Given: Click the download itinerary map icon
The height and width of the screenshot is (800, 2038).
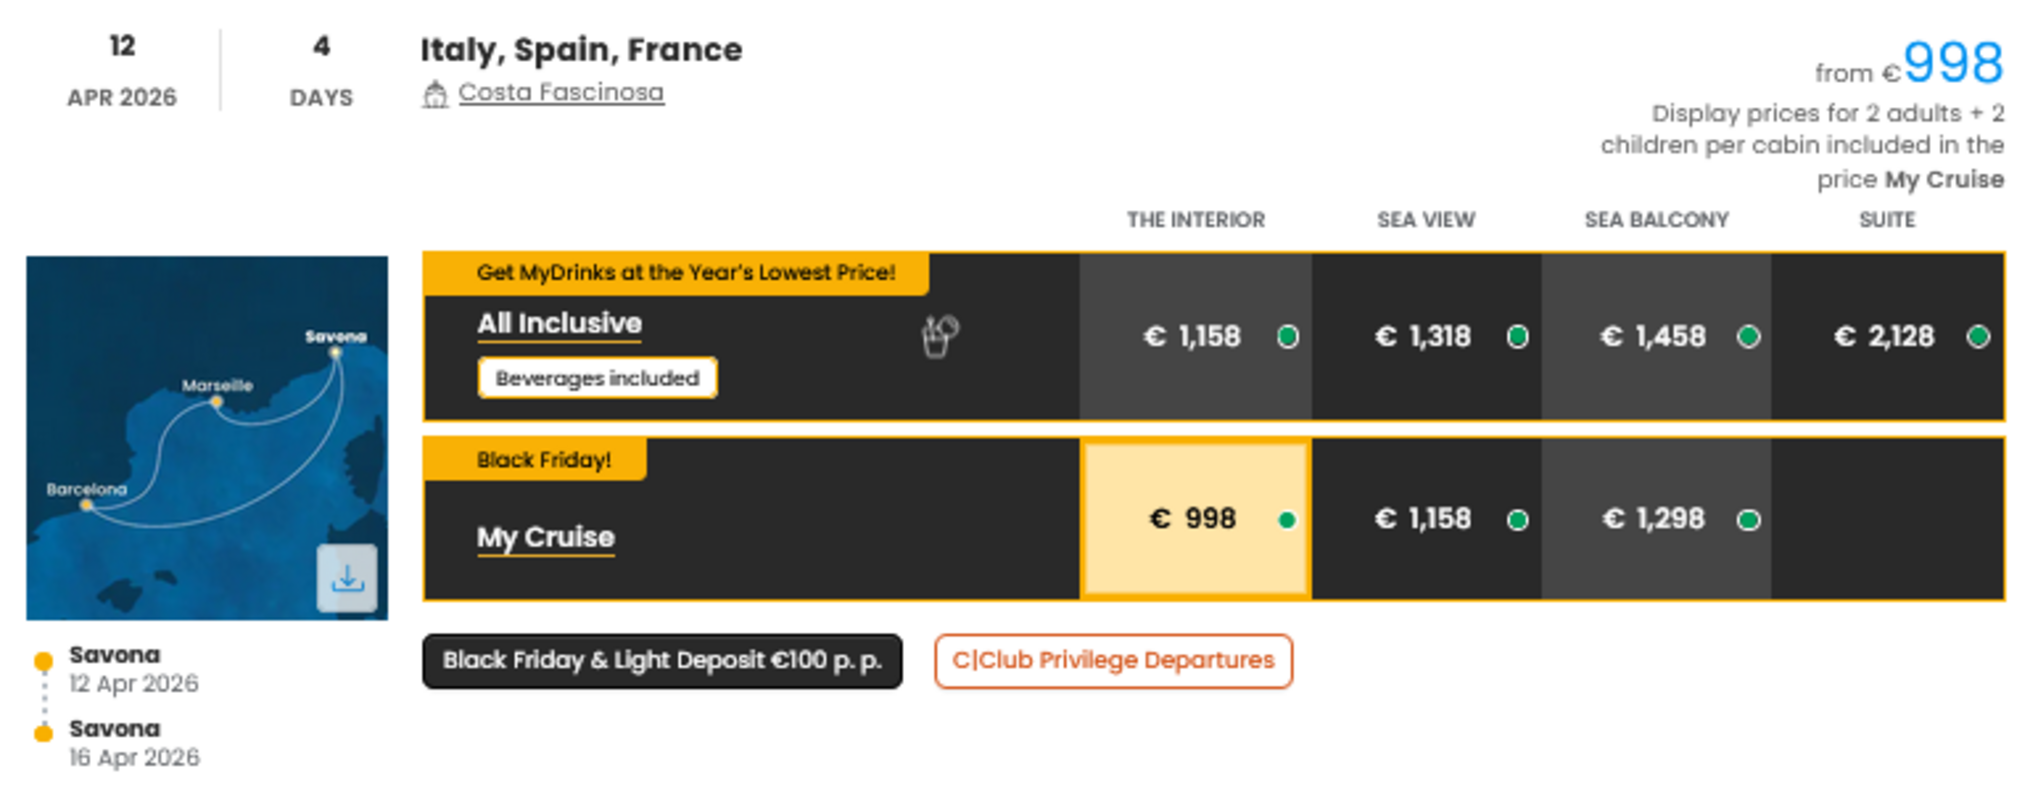Looking at the screenshot, I should 347,578.
